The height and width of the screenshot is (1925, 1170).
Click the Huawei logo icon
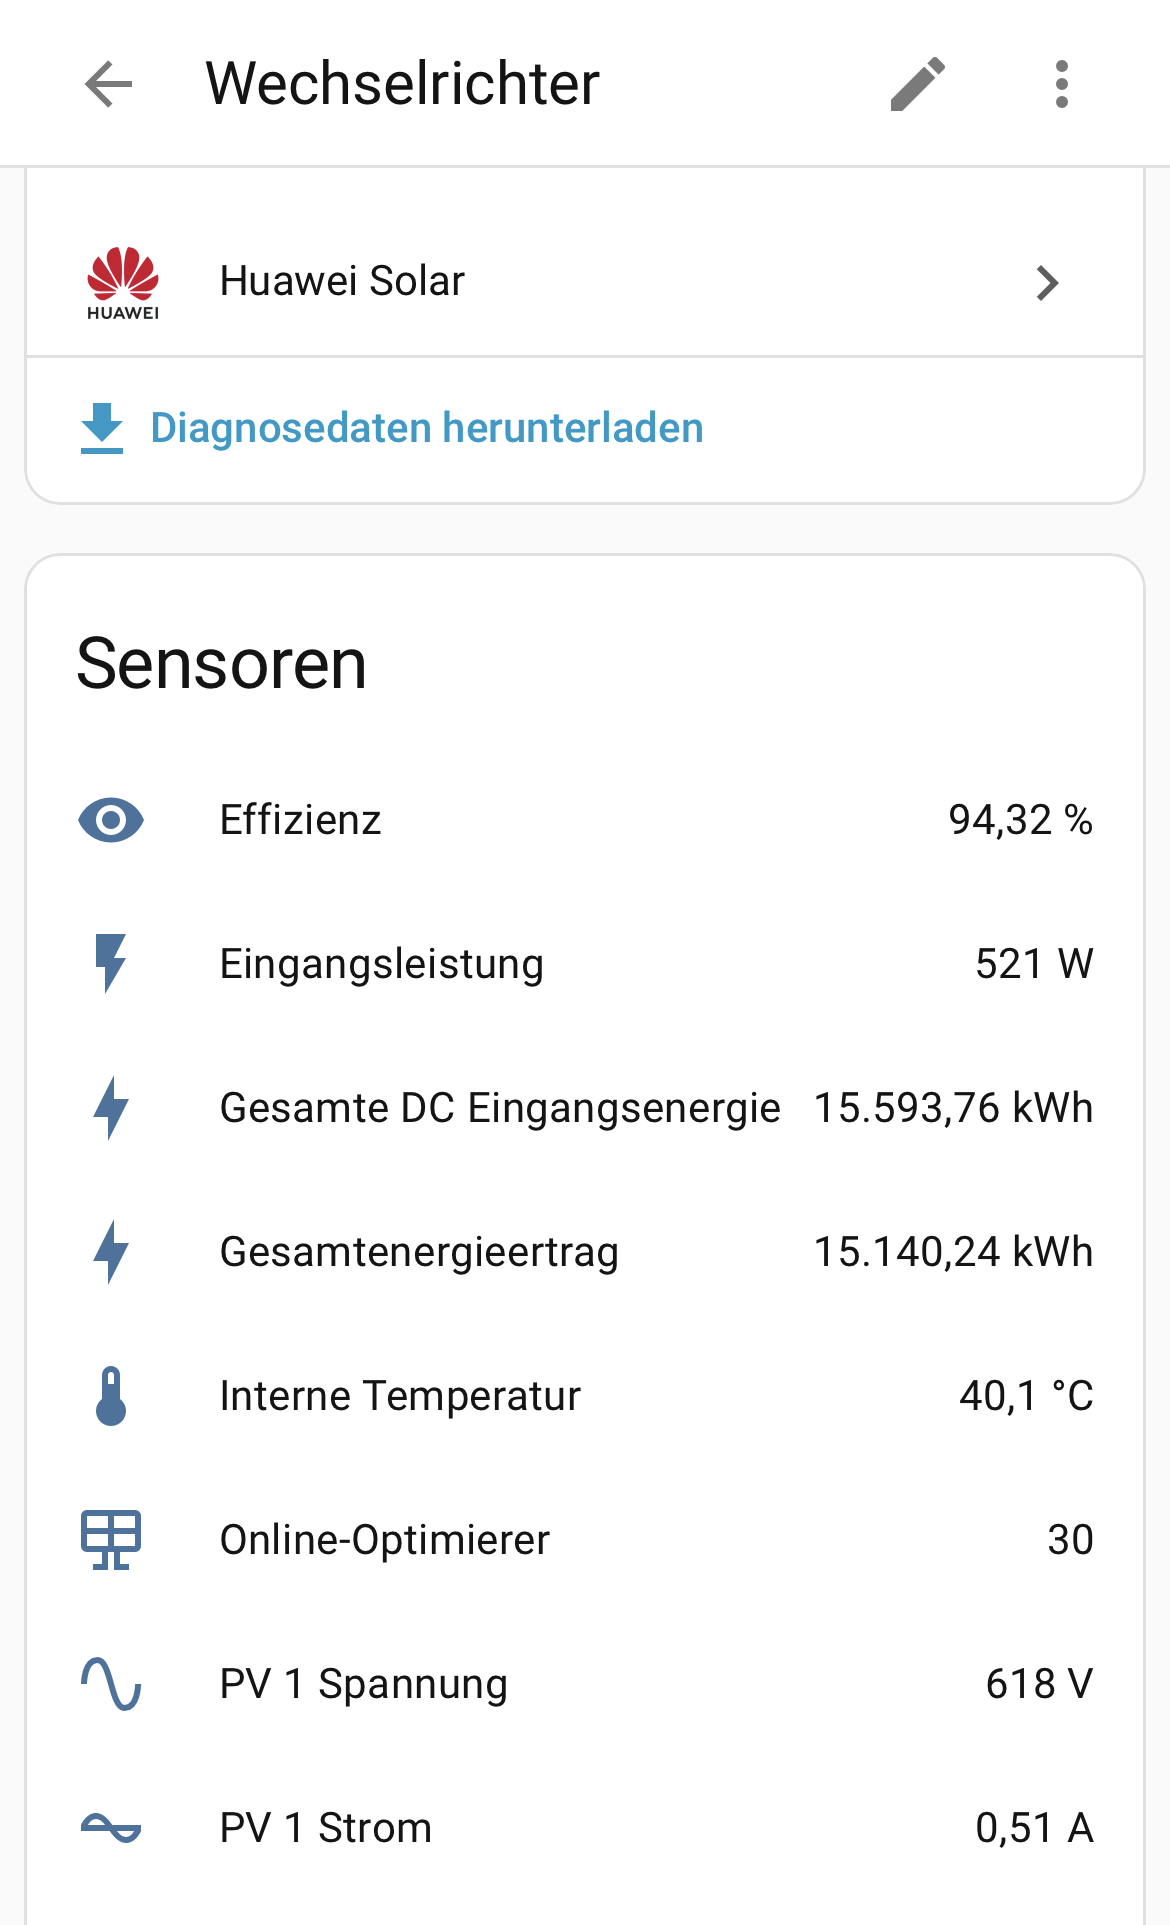click(x=123, y=283)
